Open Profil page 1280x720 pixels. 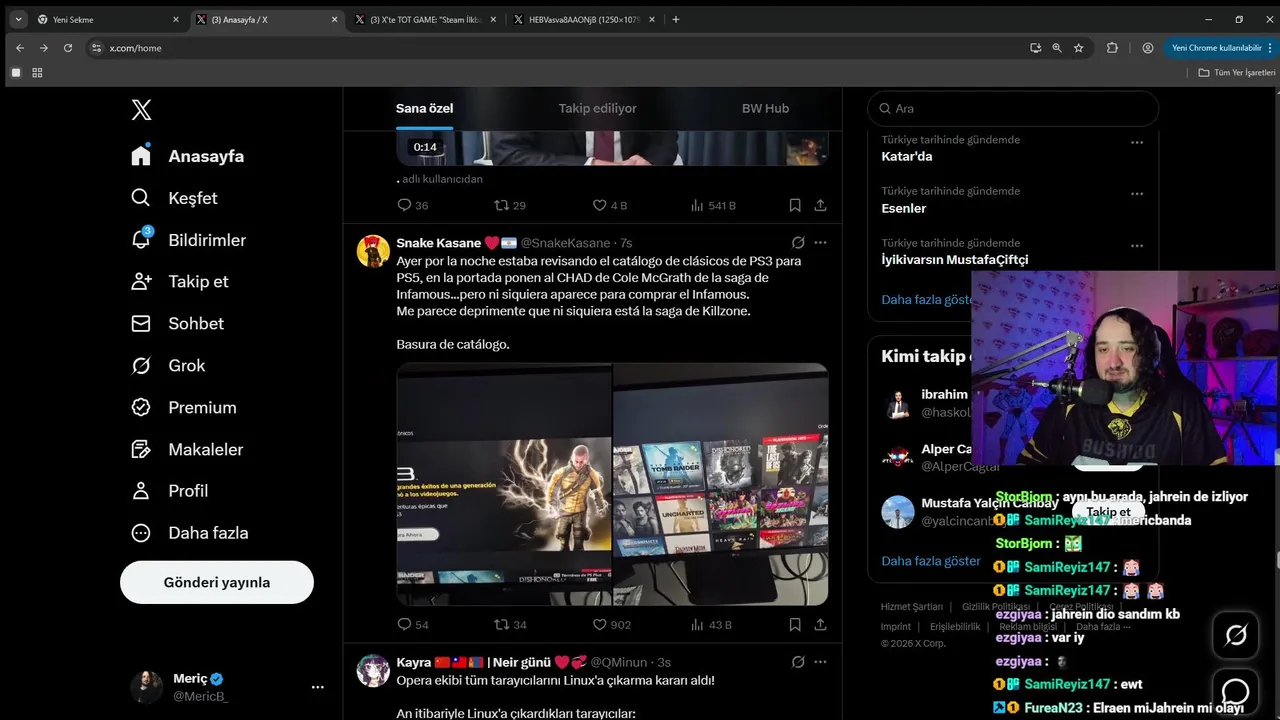pos(170,491)
